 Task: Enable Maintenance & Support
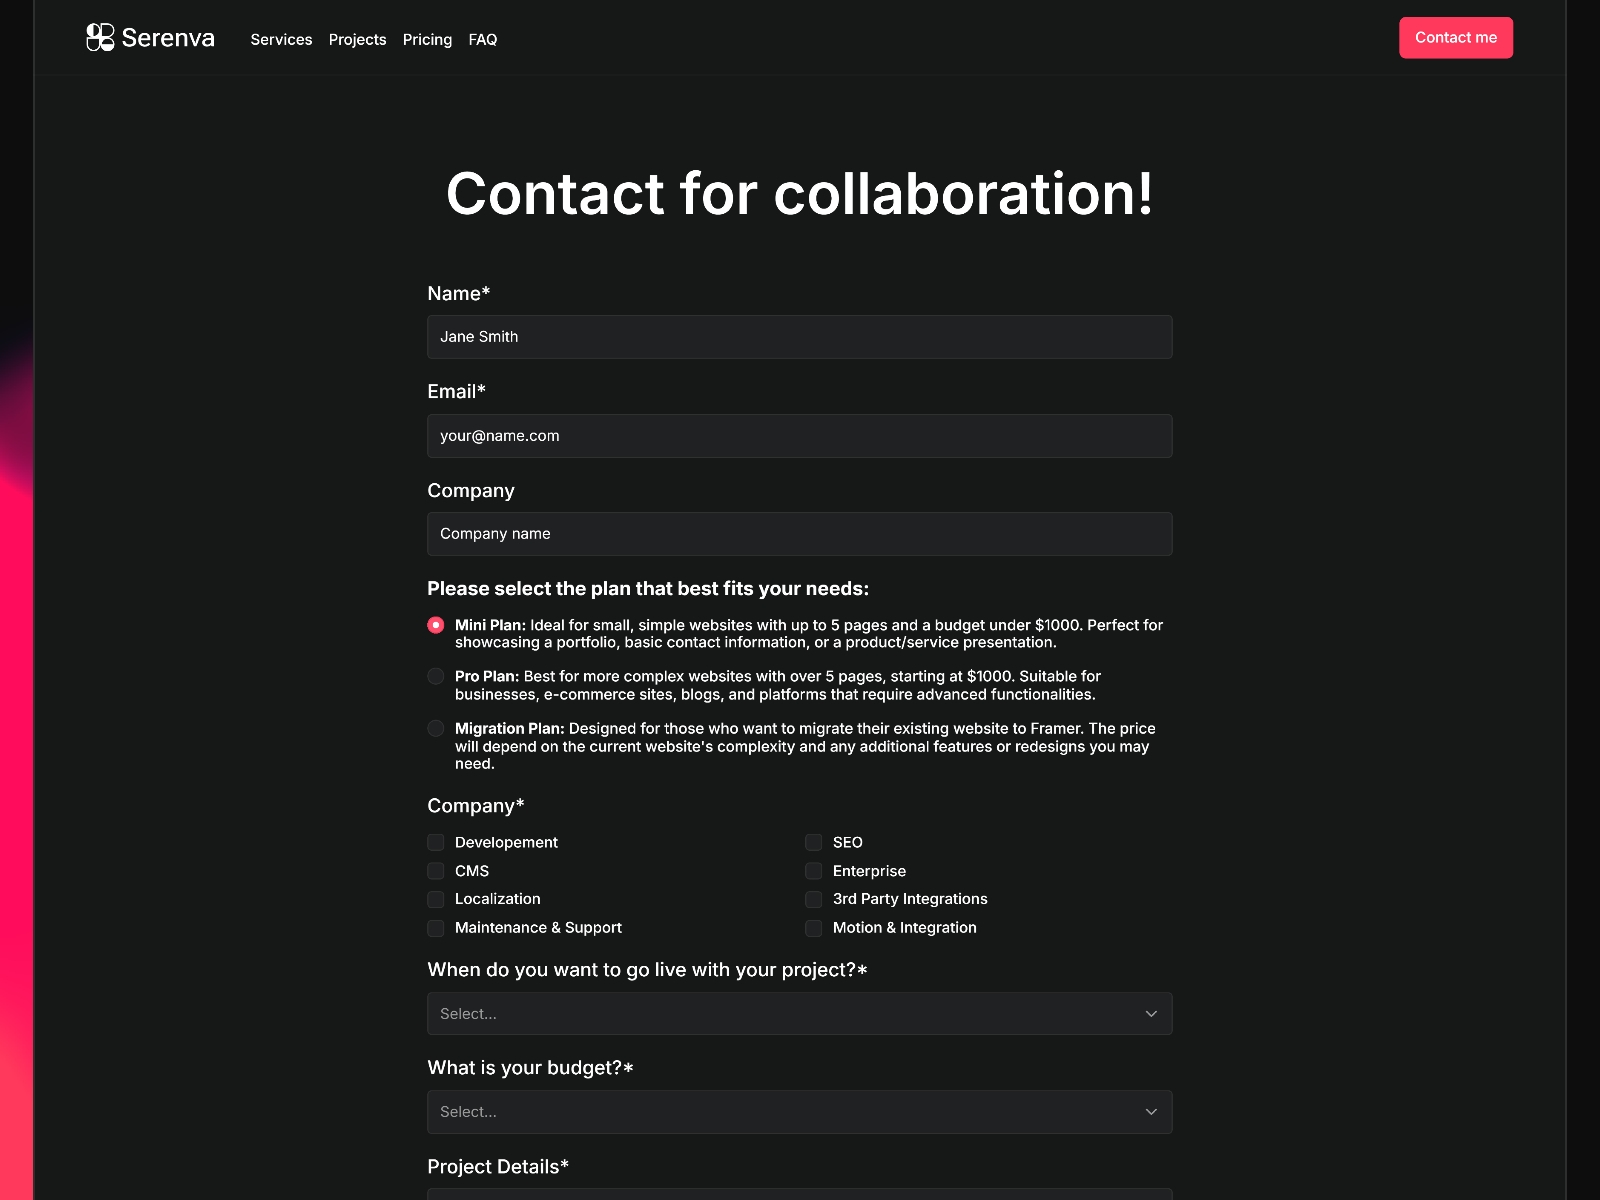pyautogui.click(x=436, y=928)
